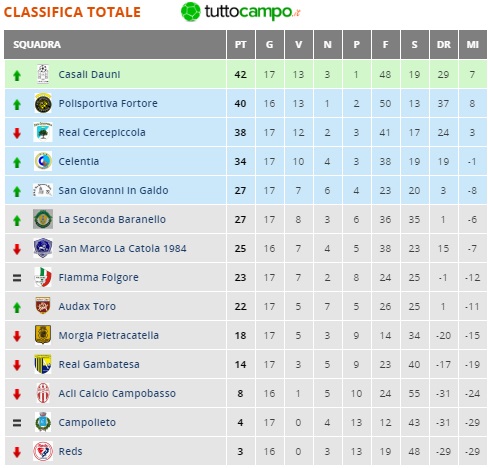Click the Audax Toro crest
Screen dimensions: 488x468
coord(43,306)
